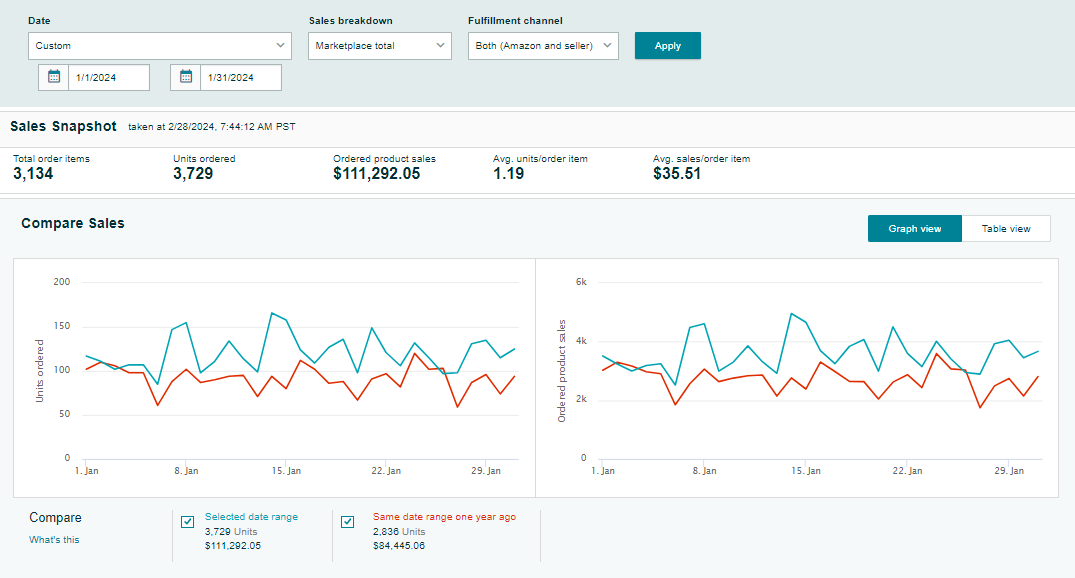This screenshot has height=578, width=1075.
Task: Click the Ordered product sales chart's highest teal peak
Action: tap(791, 313)
